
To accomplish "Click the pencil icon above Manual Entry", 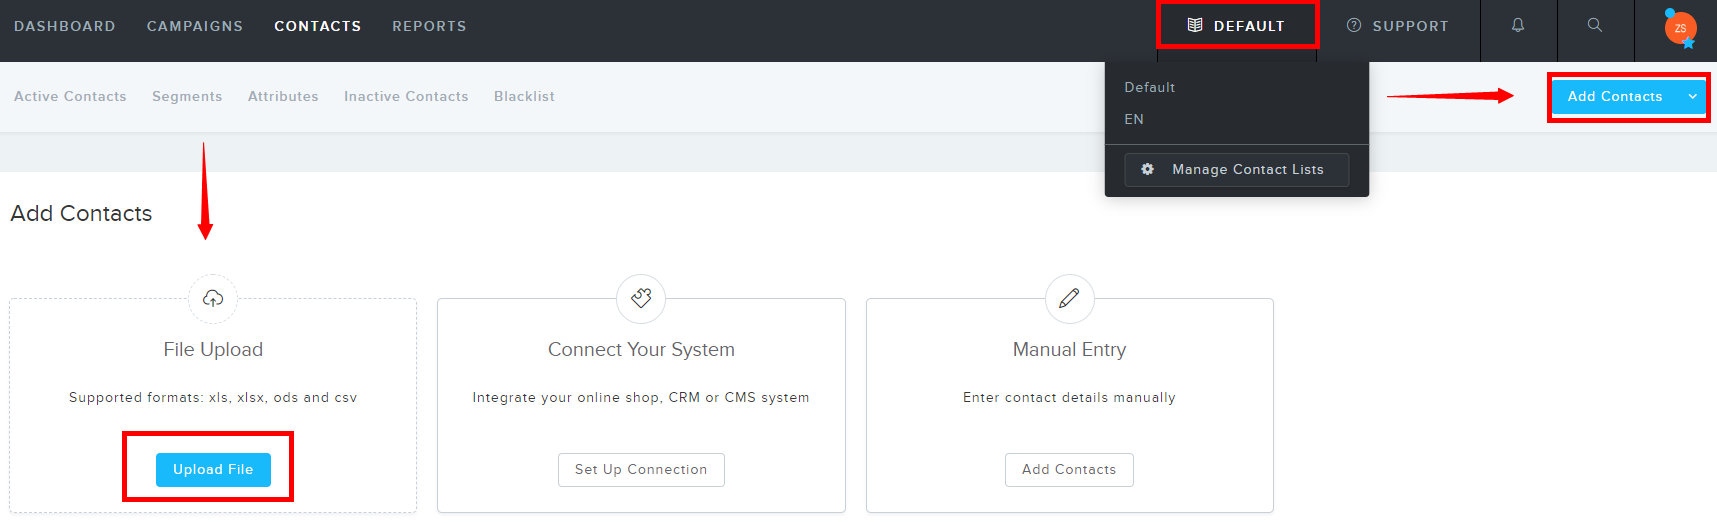I will (1069, 298).
